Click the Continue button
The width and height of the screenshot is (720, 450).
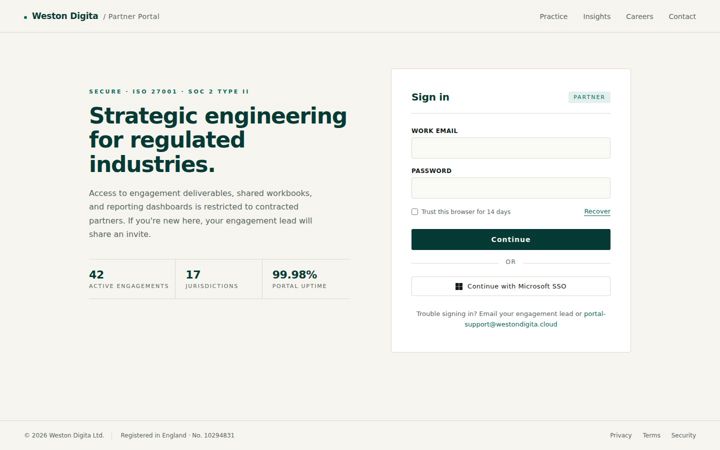(511, 239)
